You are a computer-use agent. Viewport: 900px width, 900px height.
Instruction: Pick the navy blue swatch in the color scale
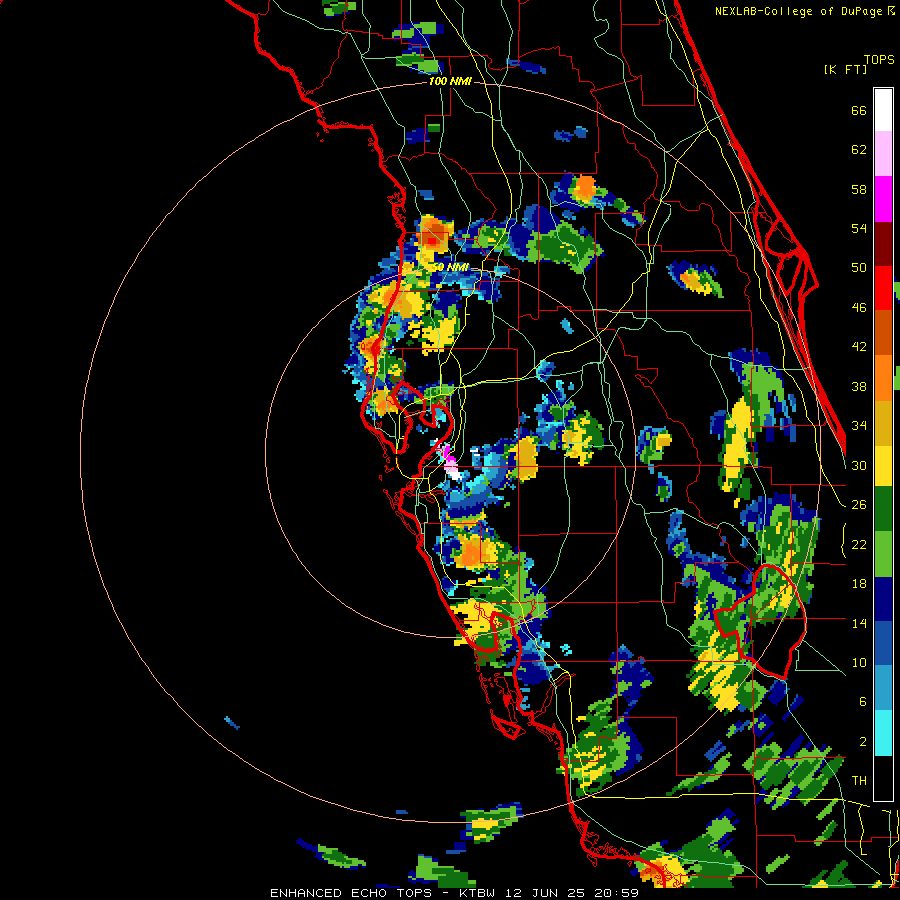click(883, 599)
